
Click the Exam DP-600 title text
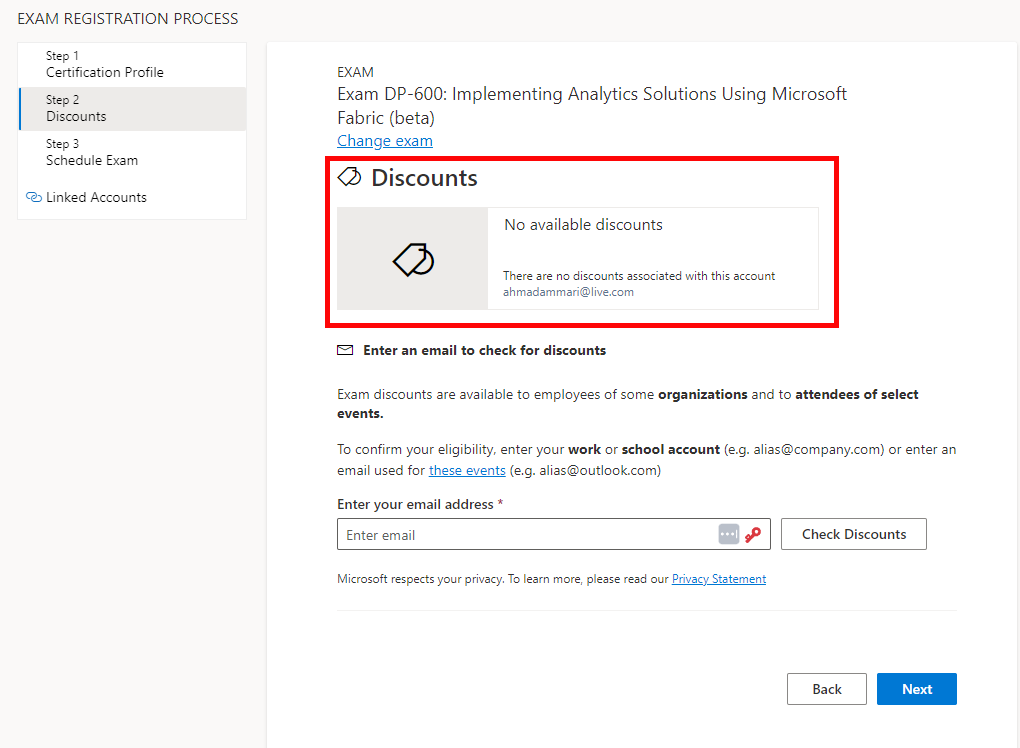pyautogui.click(x=592, y=105)
